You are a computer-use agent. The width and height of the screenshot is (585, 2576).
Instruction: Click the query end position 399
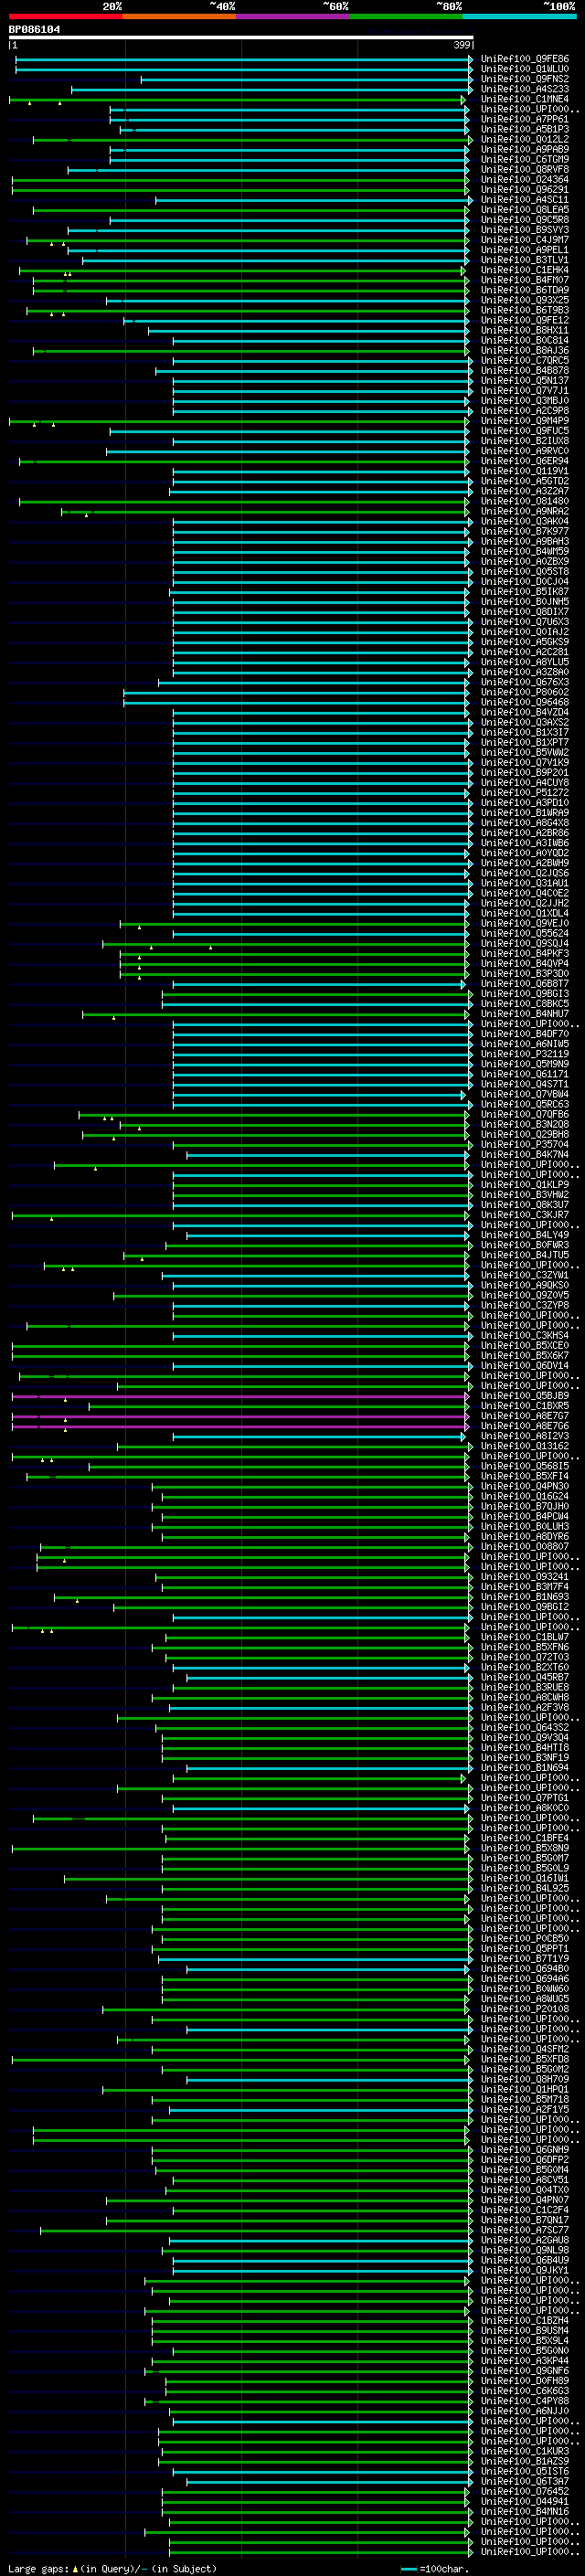coord(462,46)
